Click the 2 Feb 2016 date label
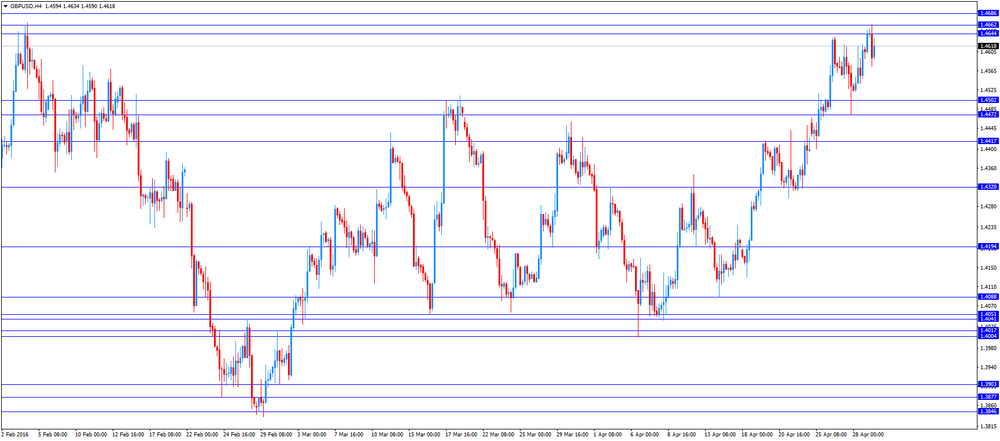Viewport: 1000px width, 441px height. click(x=15, y=435)
